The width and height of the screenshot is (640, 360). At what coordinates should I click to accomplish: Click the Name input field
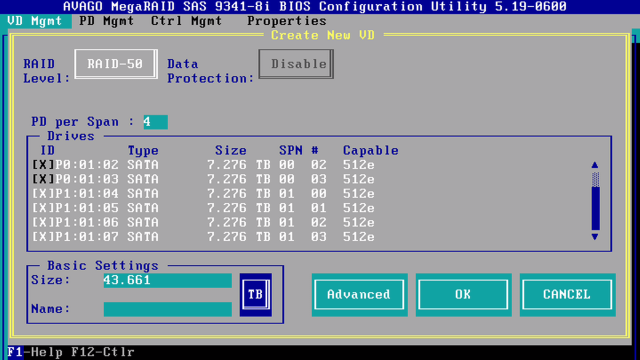(167, 309)
